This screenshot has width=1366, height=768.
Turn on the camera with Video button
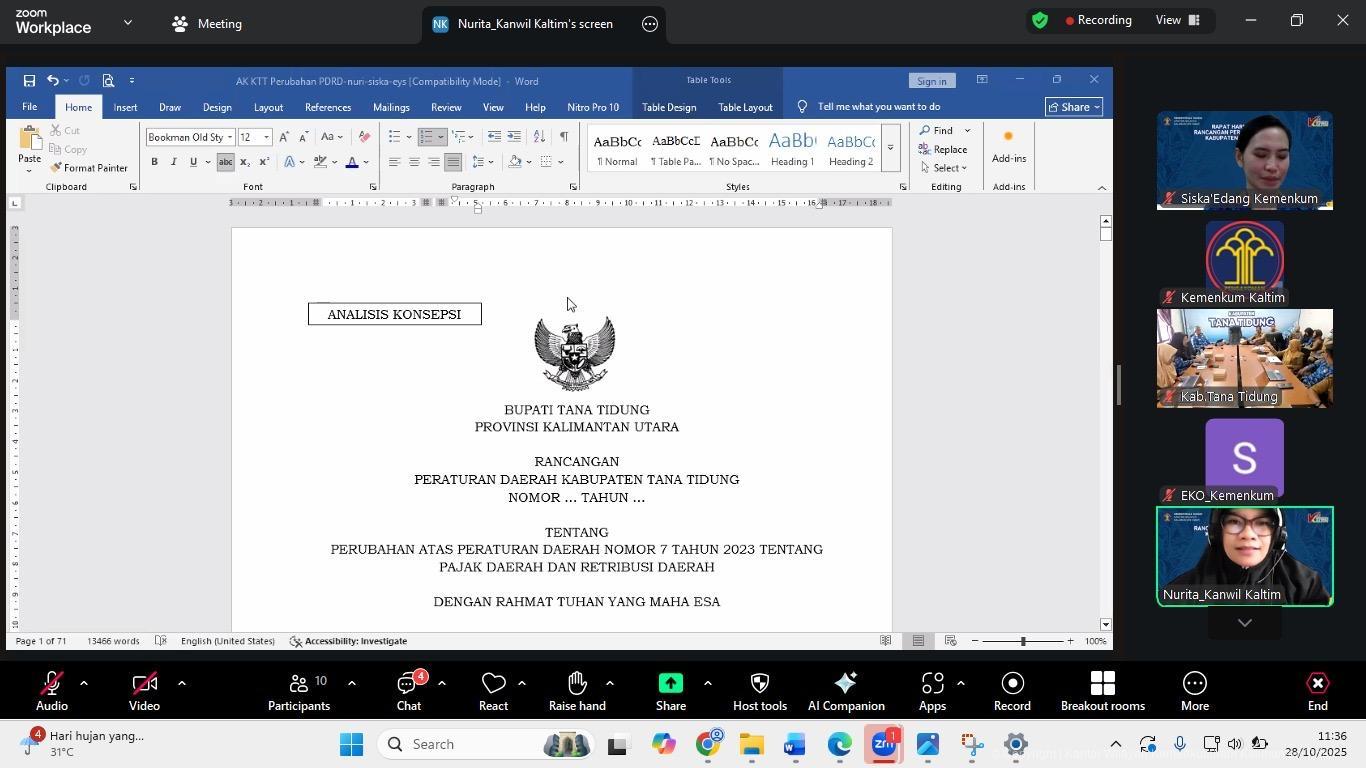tap(144, 691)
